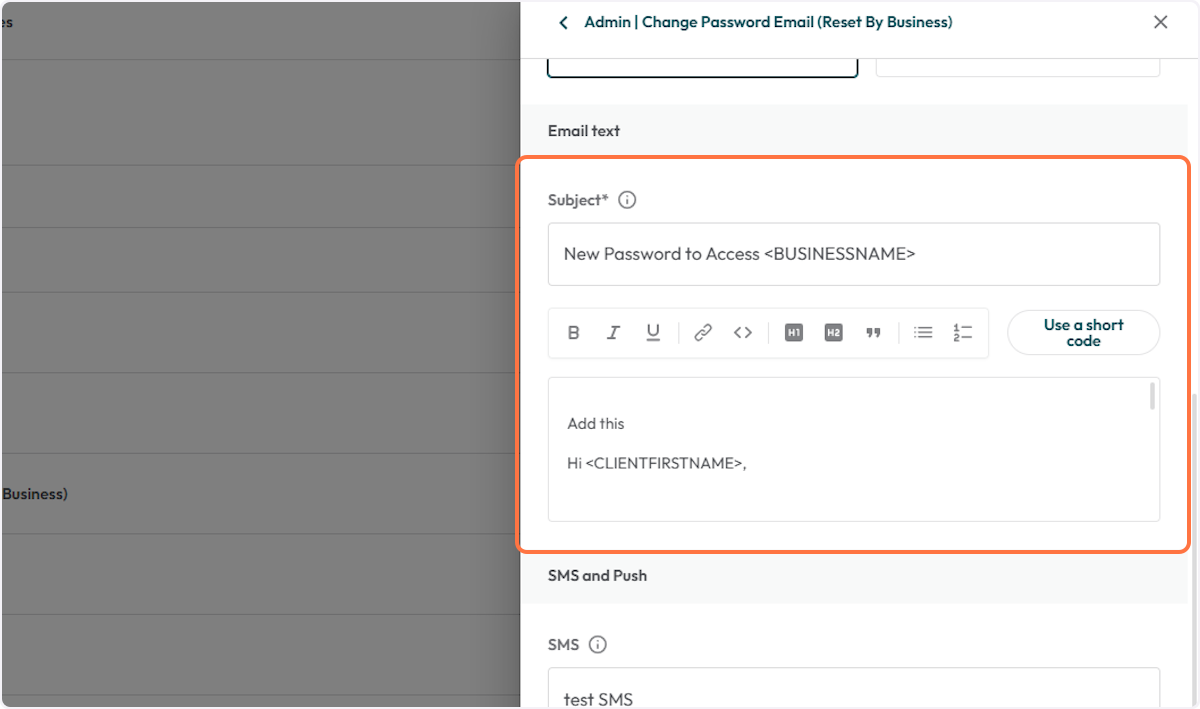Open the 'Use a short code' button
Viewport: 1200px width, 709px height.
point(1083,333)
